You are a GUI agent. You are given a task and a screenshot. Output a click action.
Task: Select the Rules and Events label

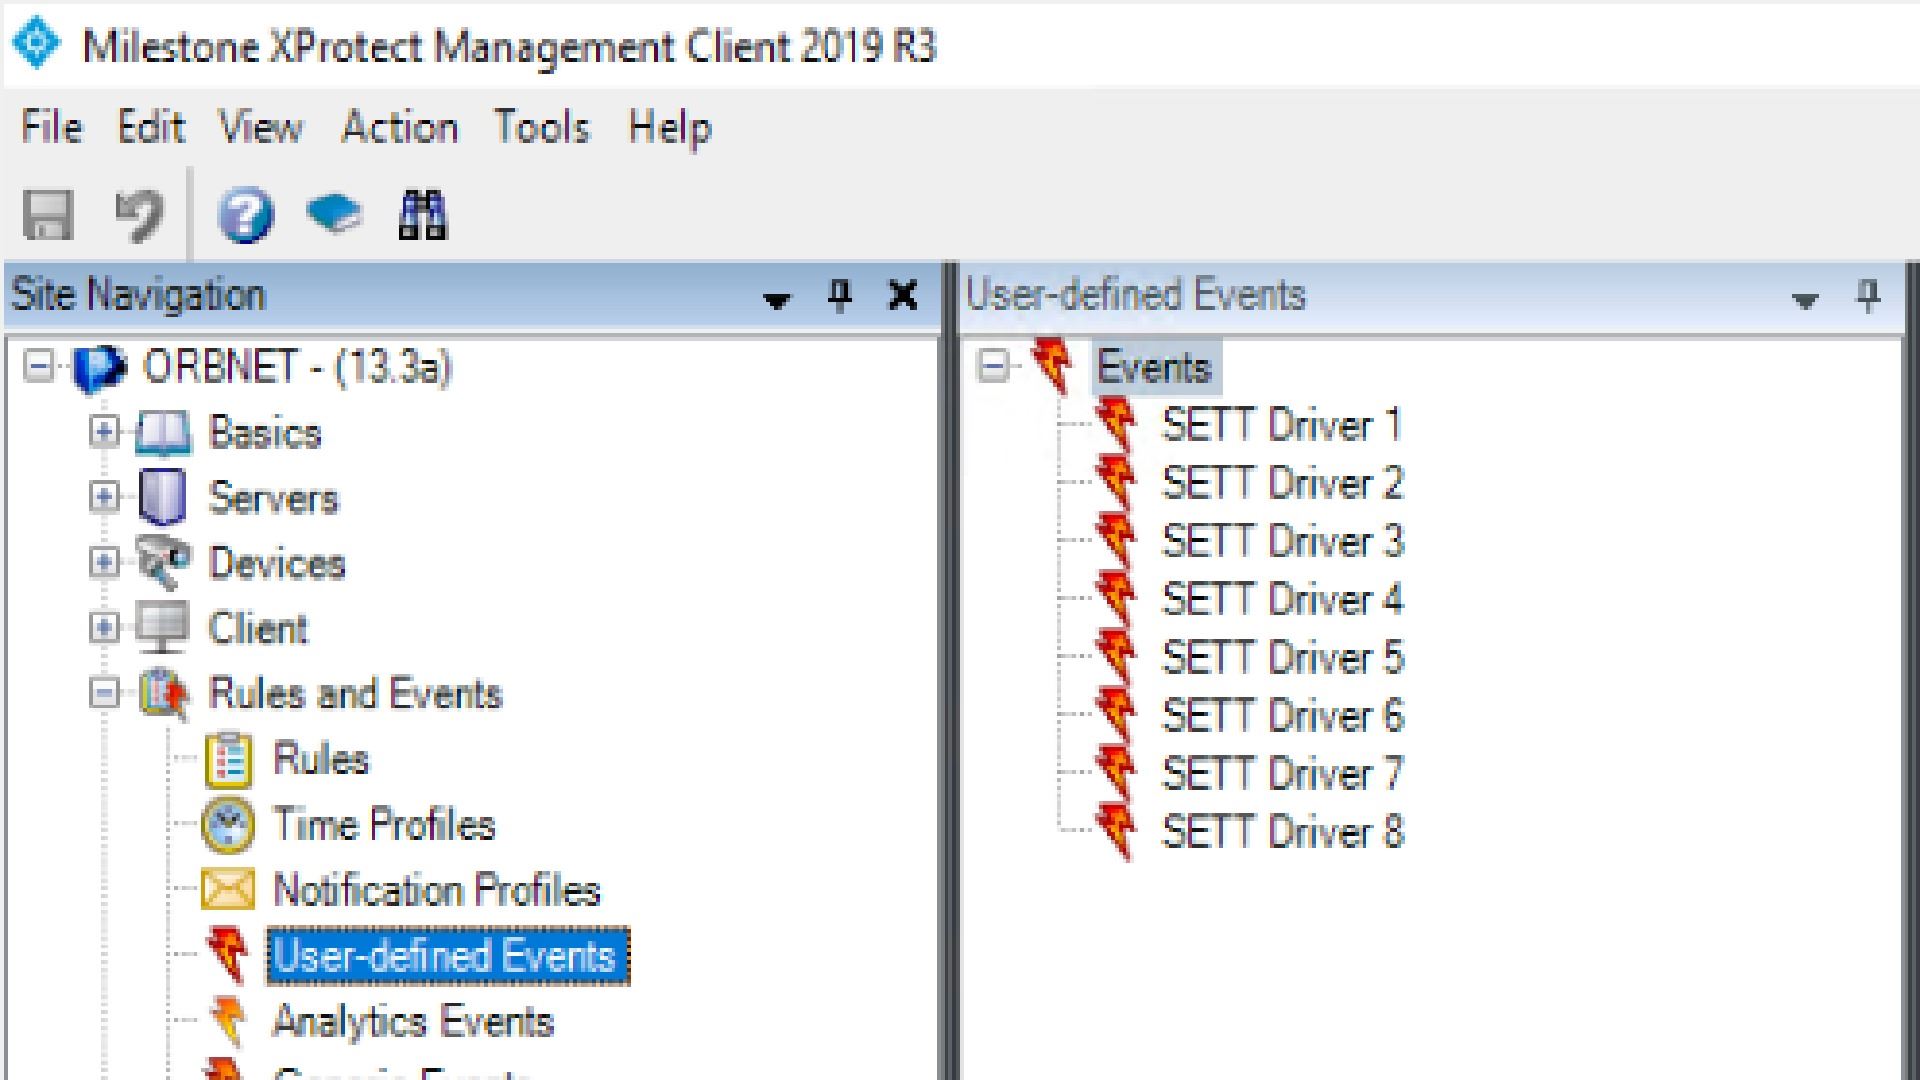click(x=355, y=693)
